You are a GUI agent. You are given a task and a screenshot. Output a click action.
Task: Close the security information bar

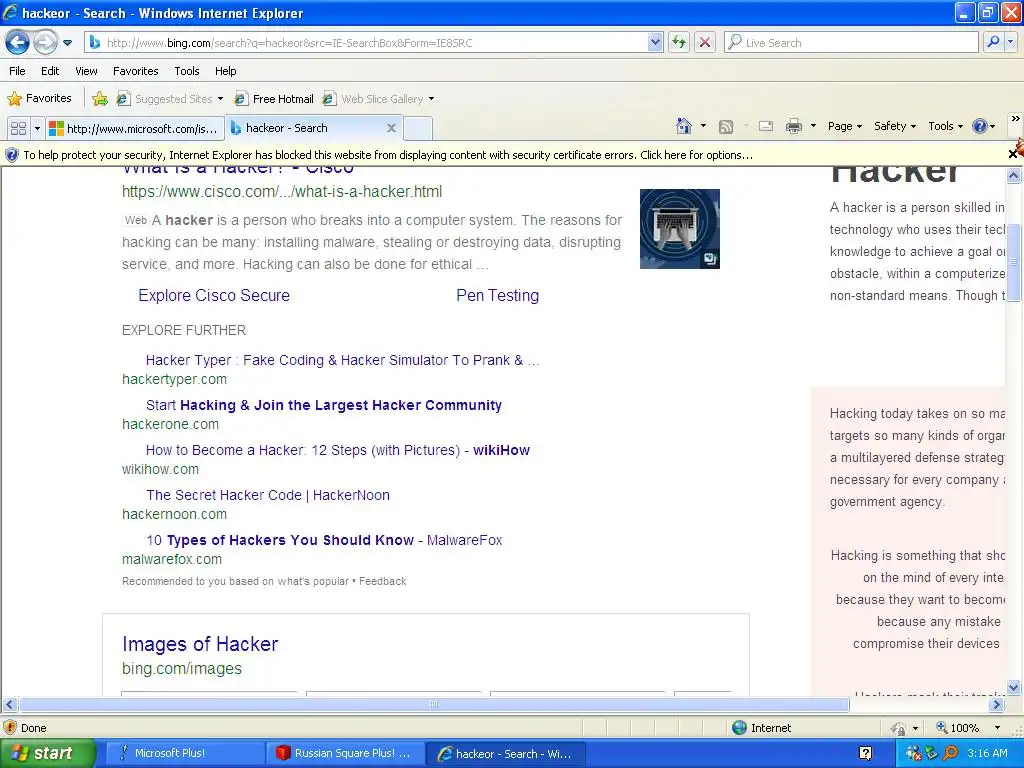coord(1013,154)
